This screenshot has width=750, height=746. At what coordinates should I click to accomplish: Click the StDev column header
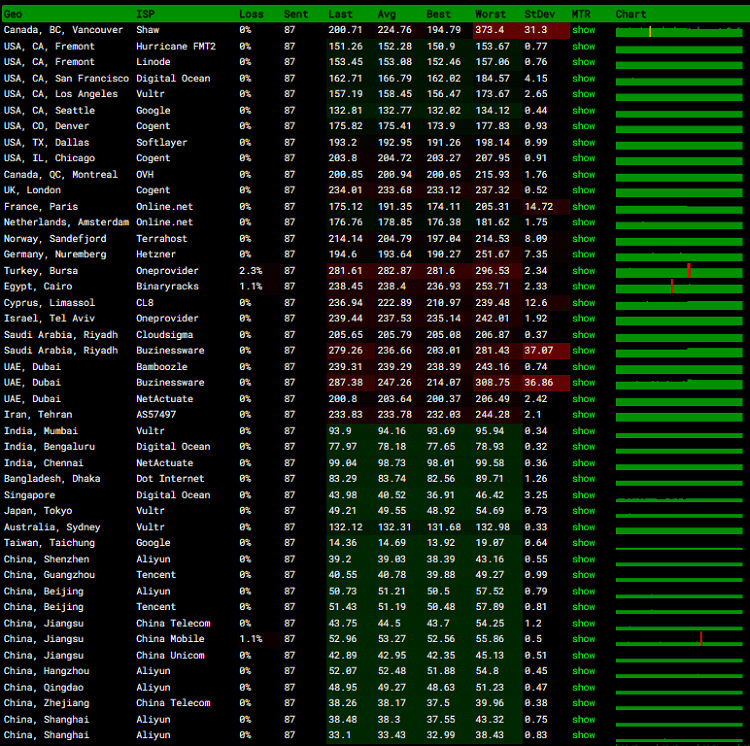(x=539, y=14)
